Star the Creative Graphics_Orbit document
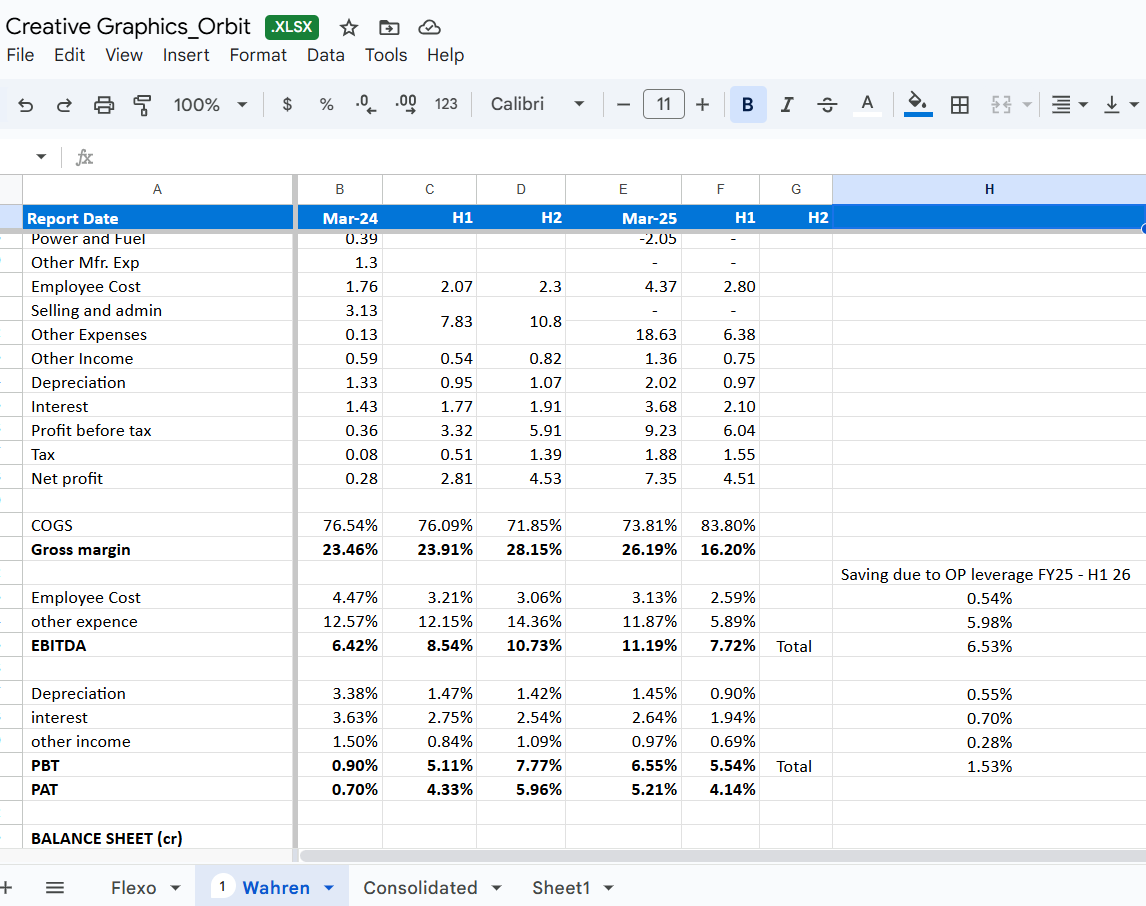 349,27
